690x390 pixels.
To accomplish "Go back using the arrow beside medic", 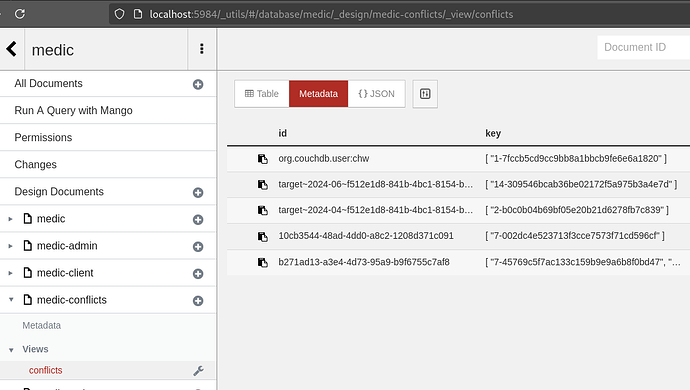I will (x=11, y=49).
